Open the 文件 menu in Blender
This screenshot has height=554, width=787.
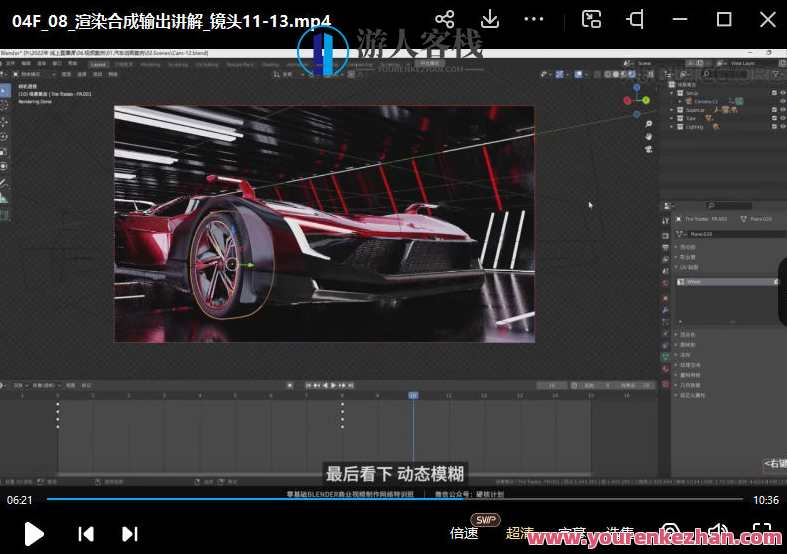coord(11,64)
